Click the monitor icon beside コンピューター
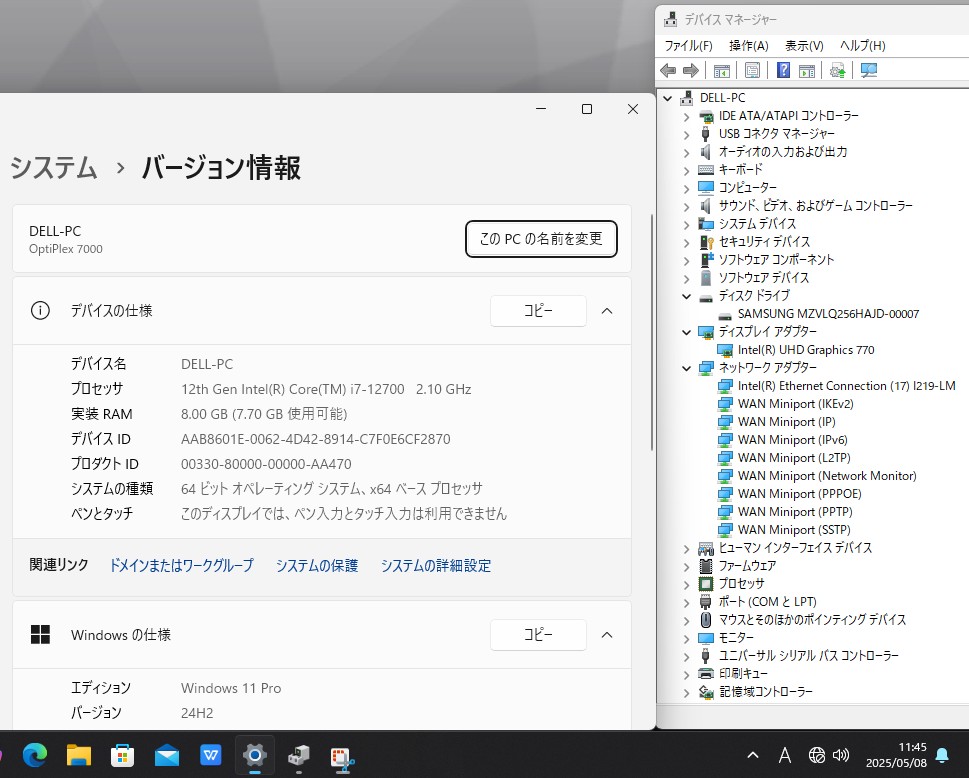This screenshot has height=778, width=969. tap(706, 187)
